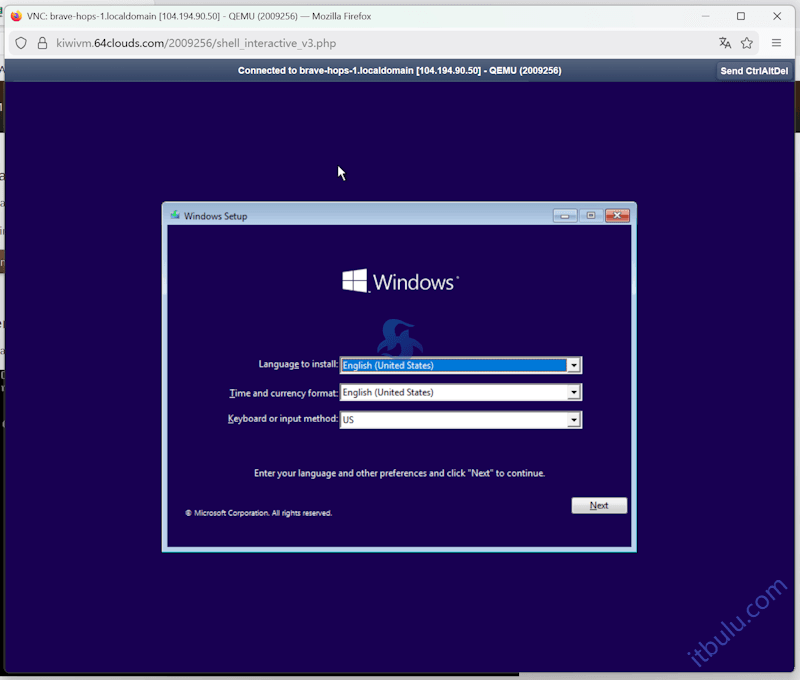Click the maximize icon on the Windows Setup dialog
800x680 pixels.
click(590, 215)
